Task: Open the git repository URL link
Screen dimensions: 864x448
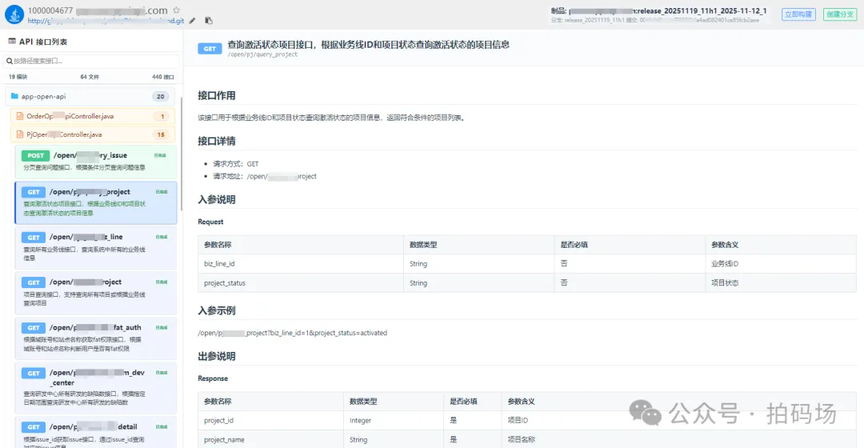Action: (106, 21)
